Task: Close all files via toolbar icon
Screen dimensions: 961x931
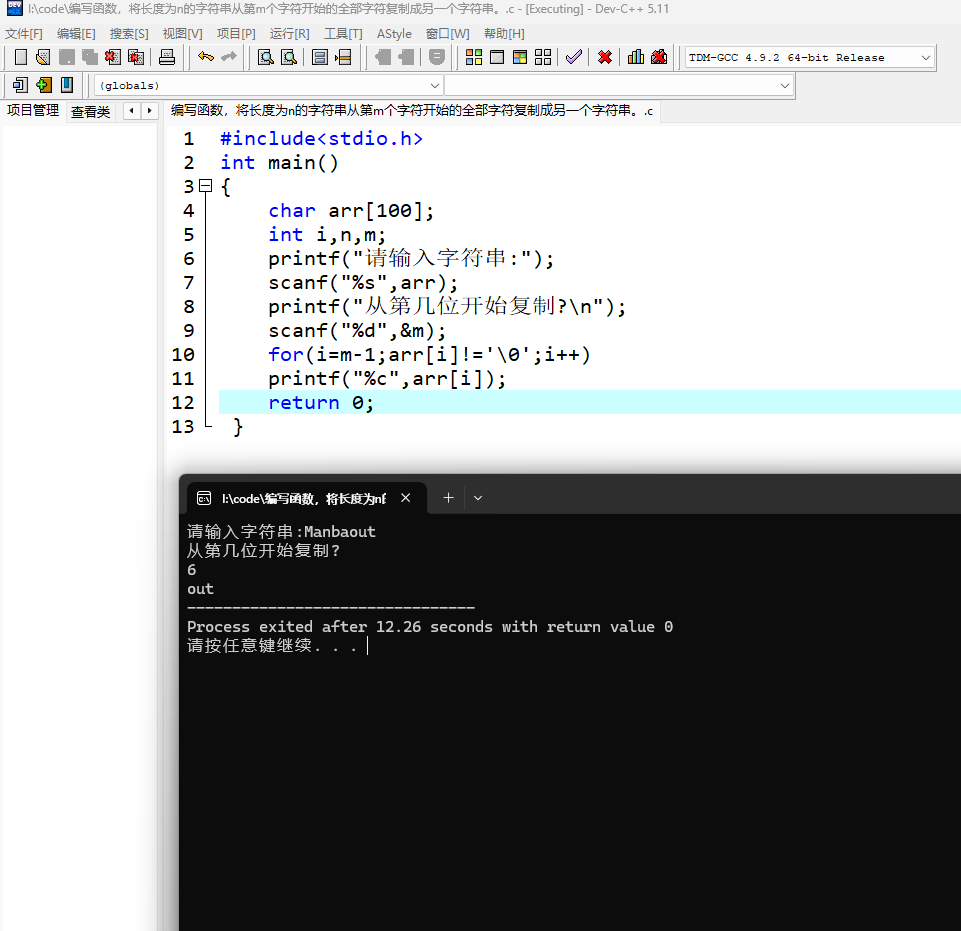Action: click(x=136, y=57)
